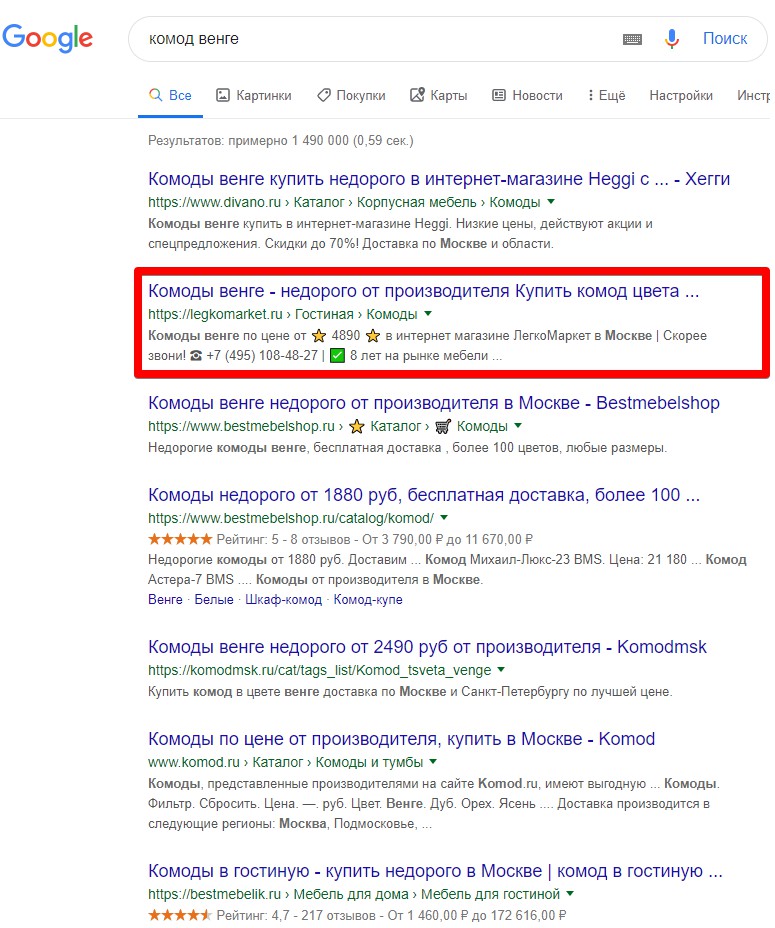Open the Ещё more menu
Image resolution: width=775 pixels, height=928 pixels.
tap(607, 95)
